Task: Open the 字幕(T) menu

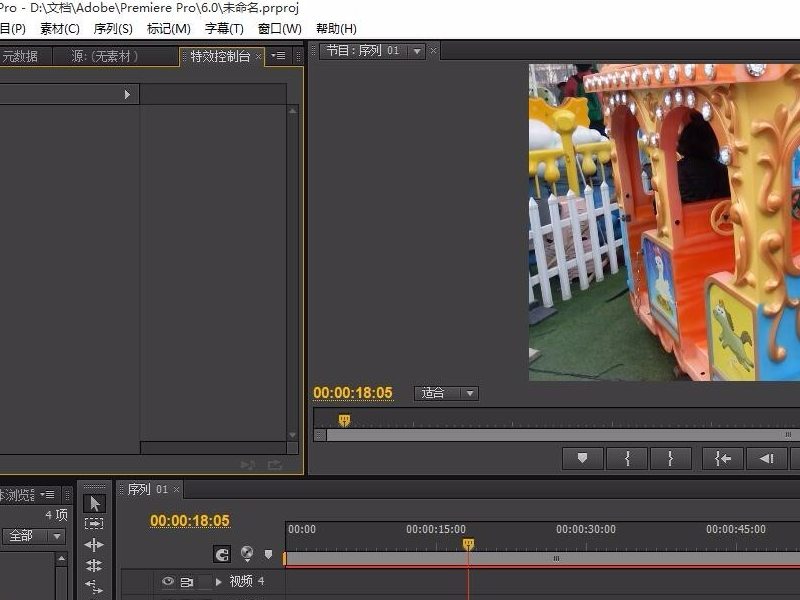Action: 224,29
